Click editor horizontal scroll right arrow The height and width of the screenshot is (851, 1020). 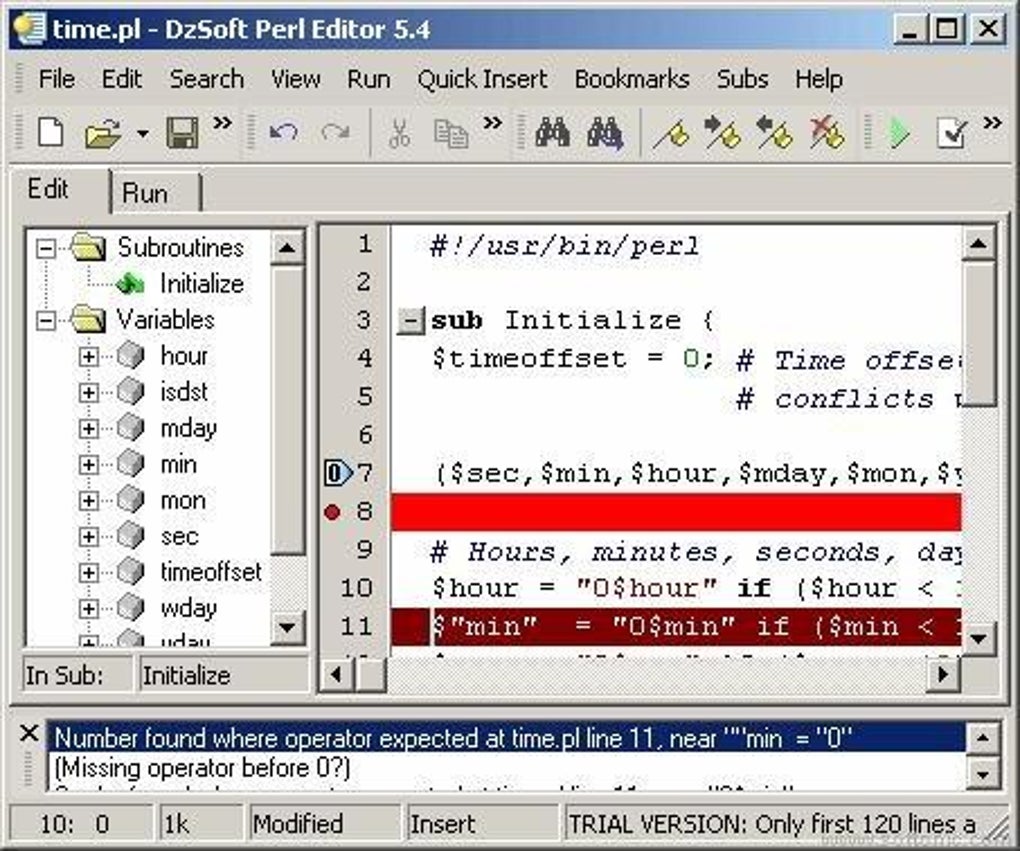(943, 675)
